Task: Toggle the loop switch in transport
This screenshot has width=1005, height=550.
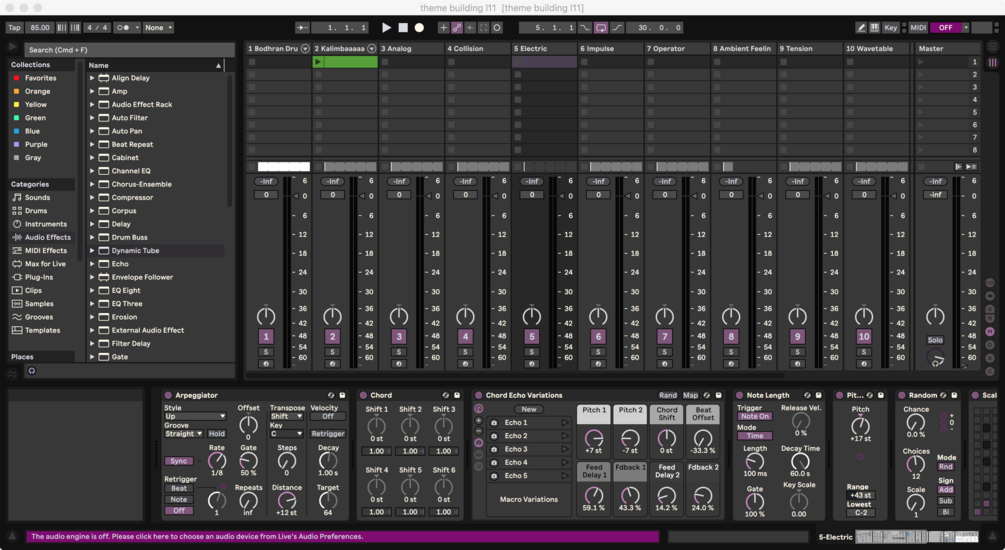Action: [x=601, y=28]
